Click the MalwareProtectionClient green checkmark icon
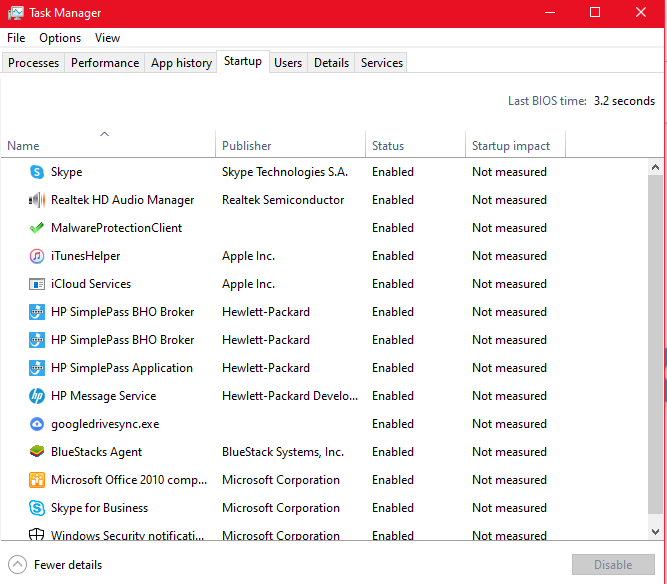The height and width of the screenshot is (584, 667). (37, 228)
